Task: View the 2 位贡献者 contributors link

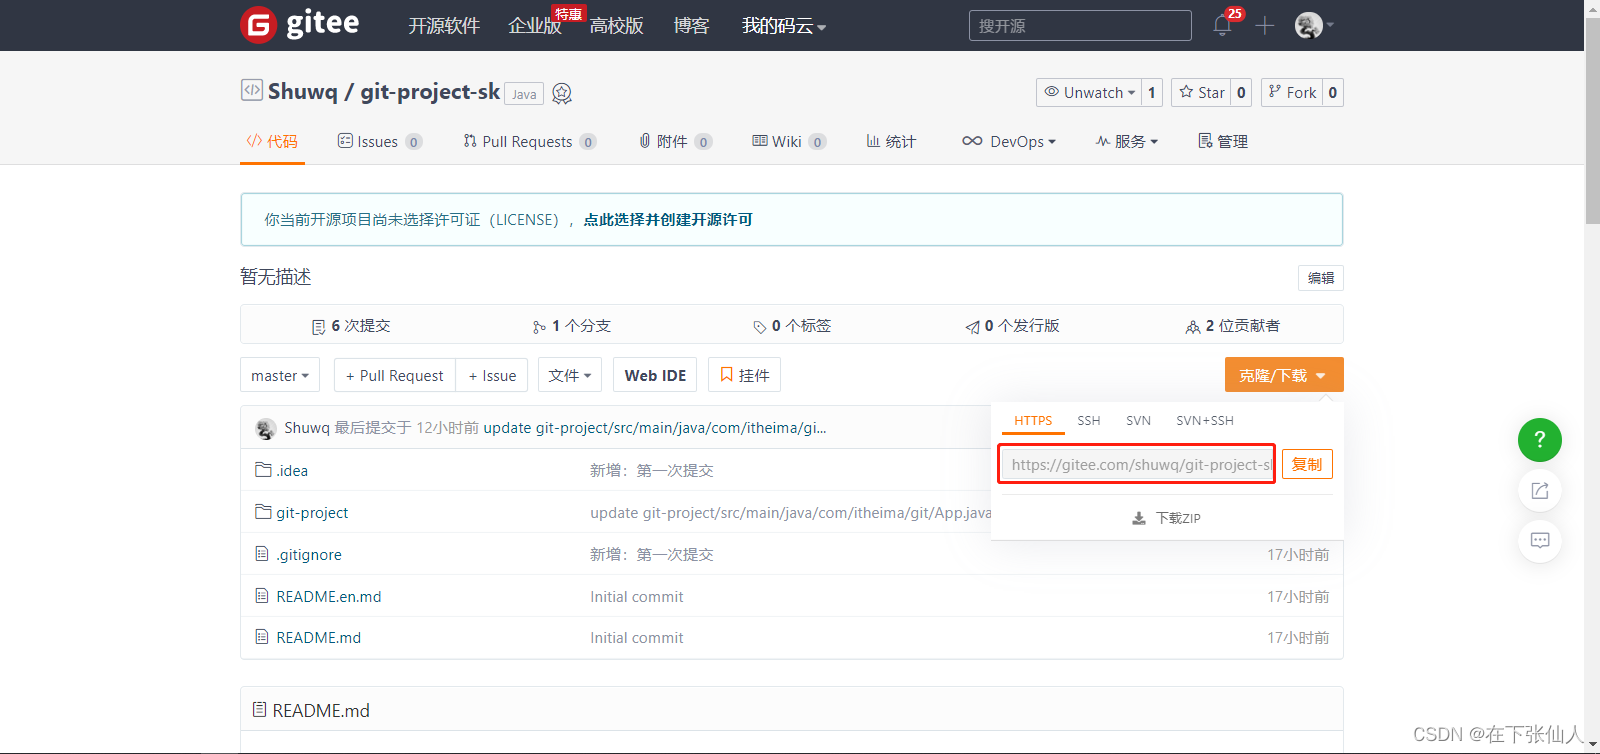Action: (1232, 326)
